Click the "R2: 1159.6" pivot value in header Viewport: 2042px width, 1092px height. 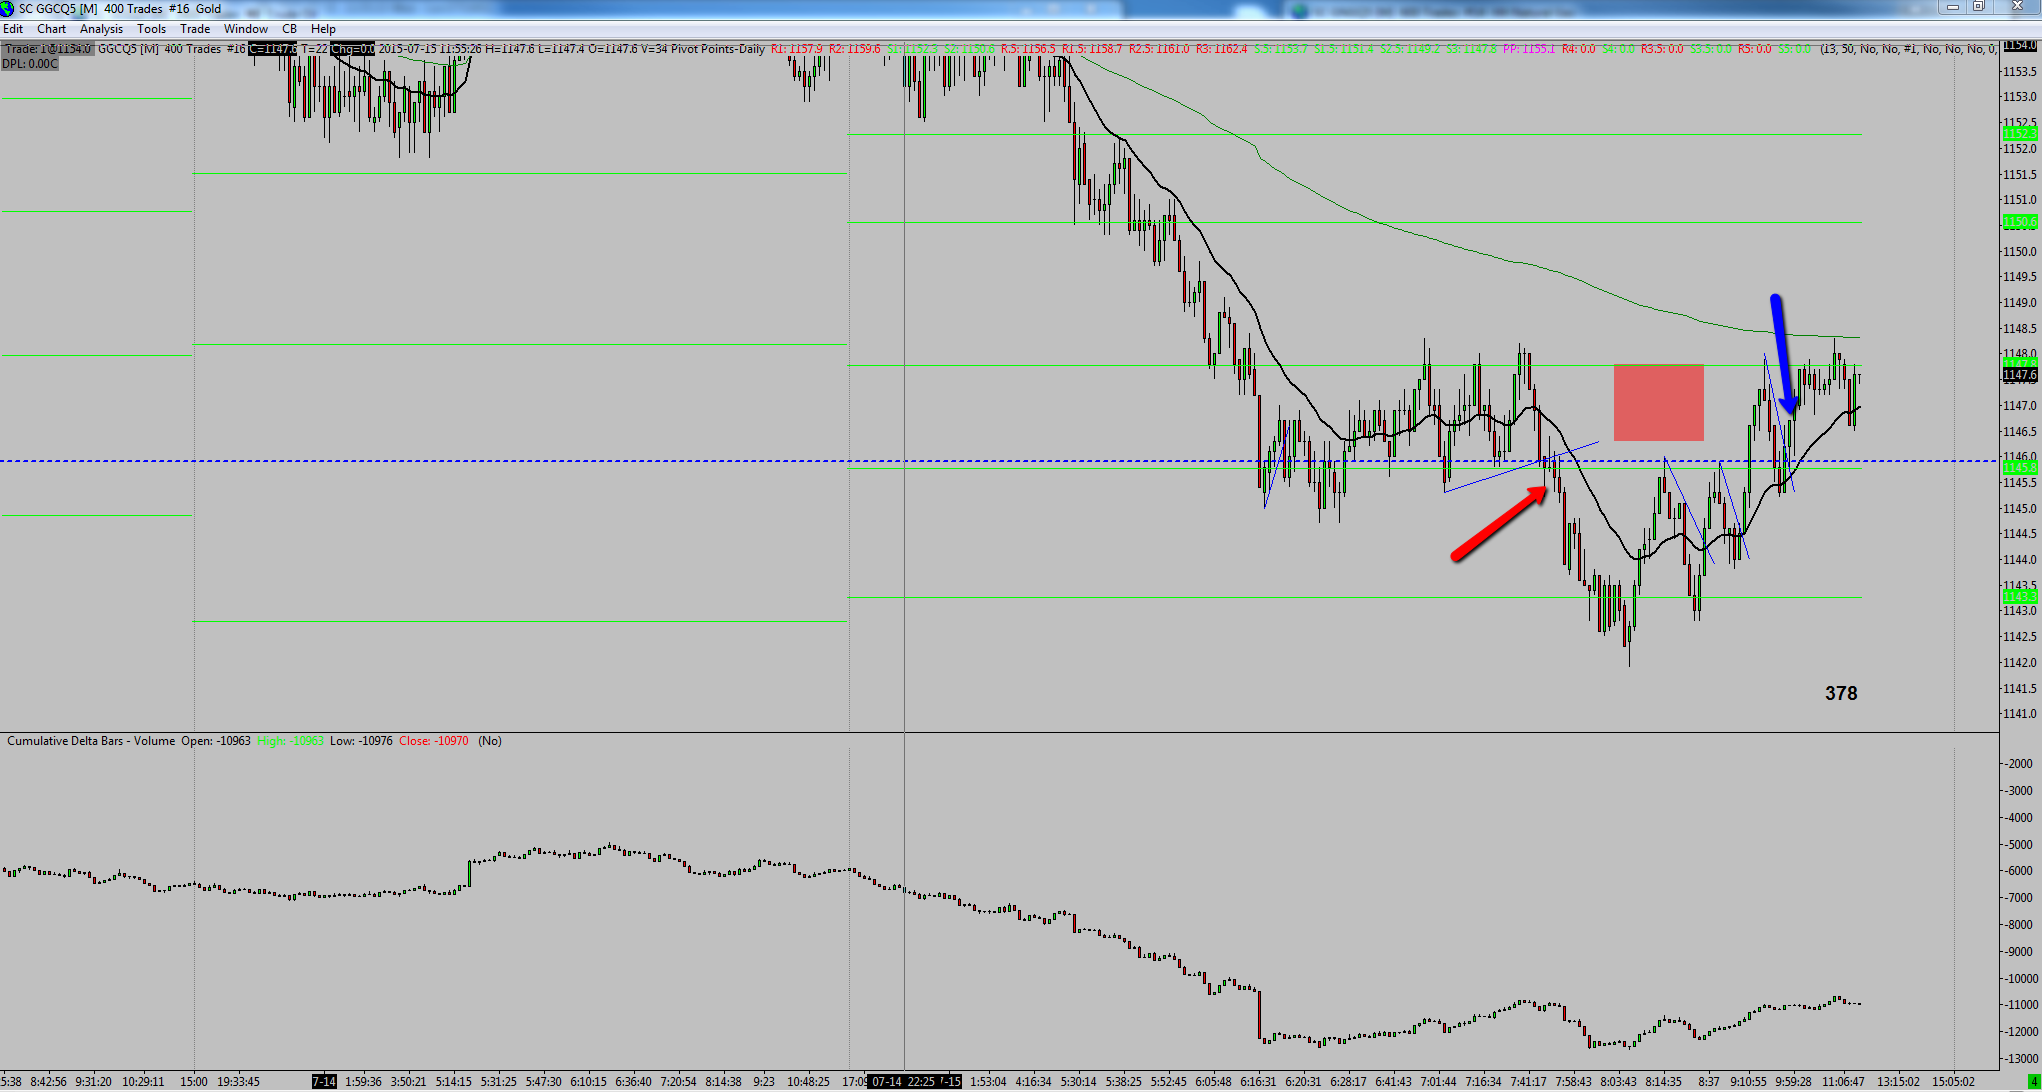pyautogui.click(x=855, y=49)
